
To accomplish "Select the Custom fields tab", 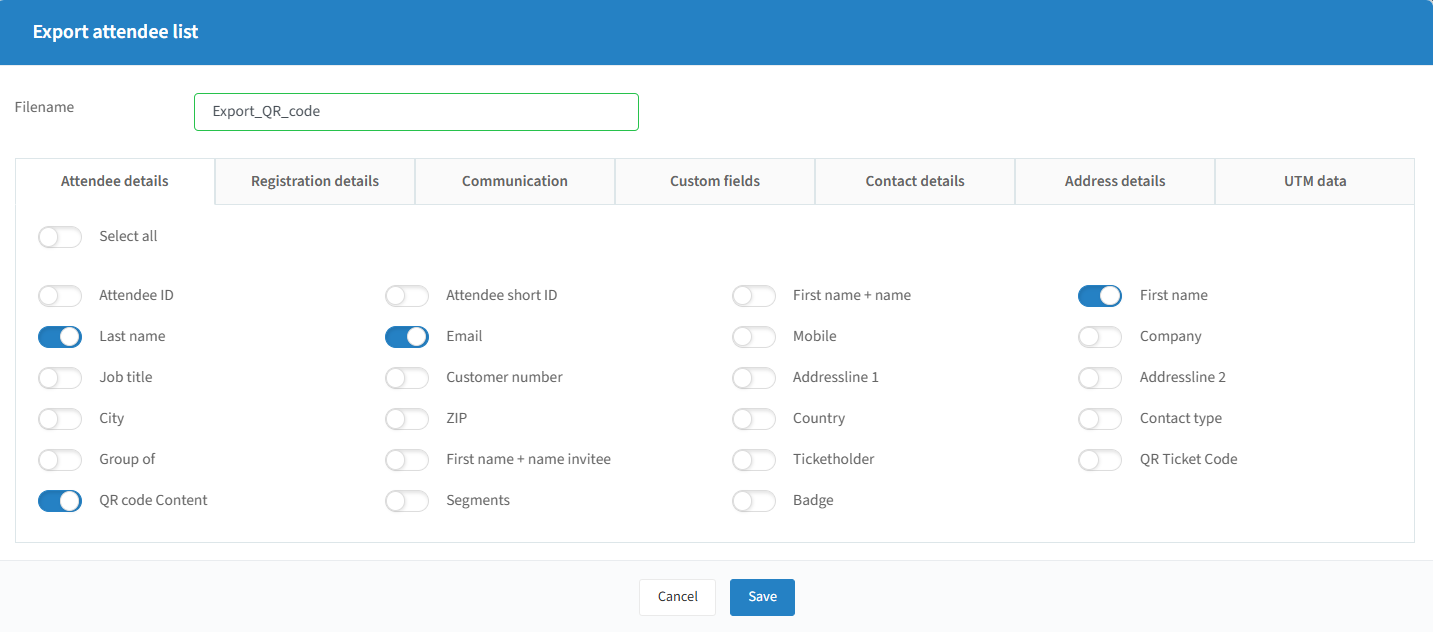I will pos(715,181).
